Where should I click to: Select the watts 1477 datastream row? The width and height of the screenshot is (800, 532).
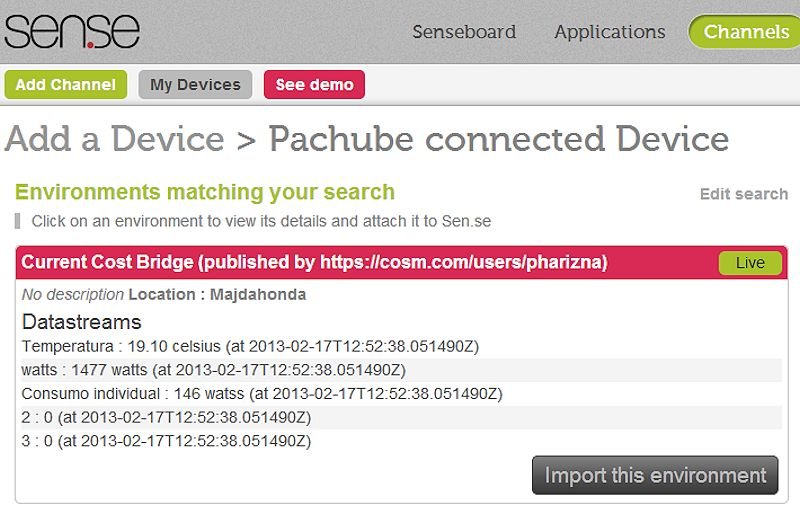pyautogui.click(x=402, y=370)
